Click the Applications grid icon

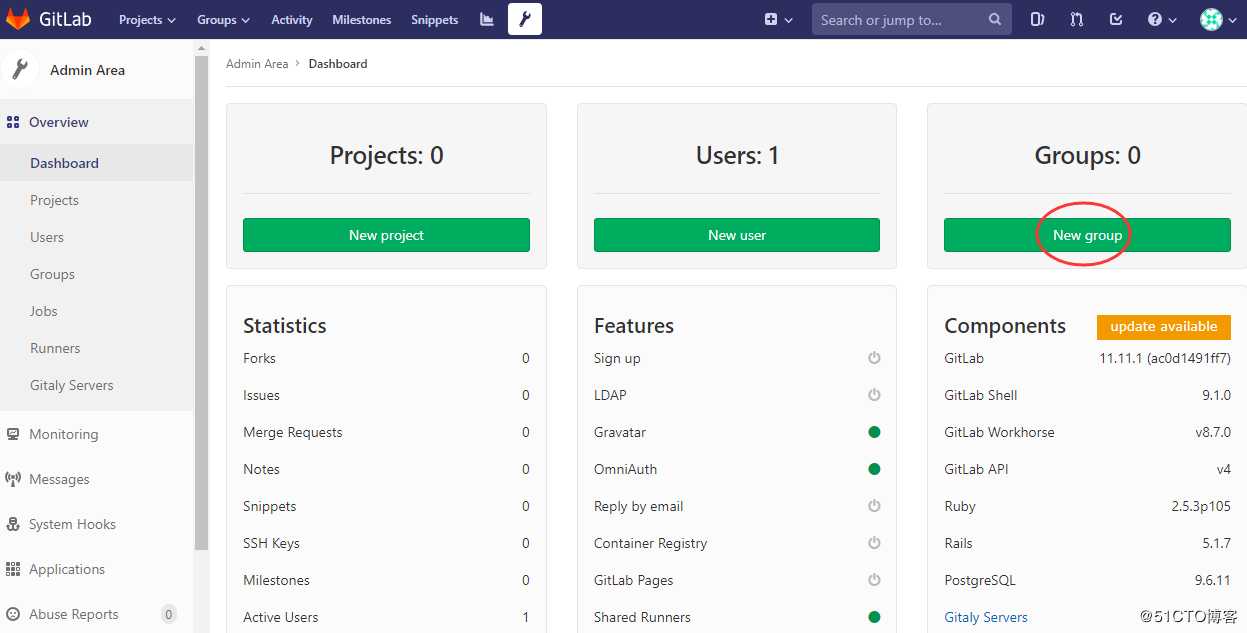pyautogui.click(x=13, y=569)
